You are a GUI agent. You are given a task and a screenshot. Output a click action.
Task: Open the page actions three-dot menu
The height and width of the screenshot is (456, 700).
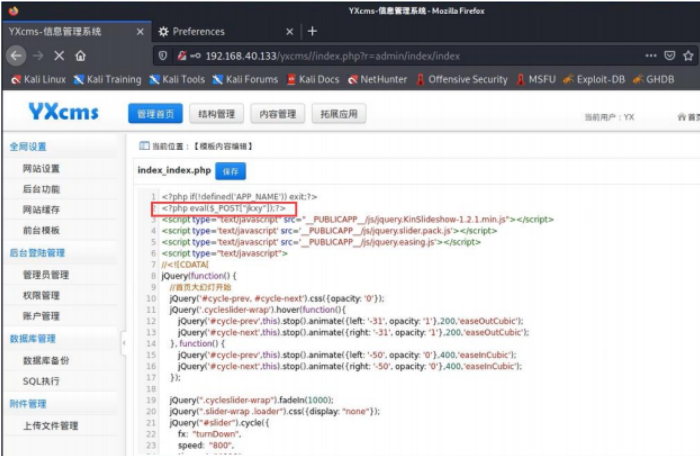coord(651,56)
